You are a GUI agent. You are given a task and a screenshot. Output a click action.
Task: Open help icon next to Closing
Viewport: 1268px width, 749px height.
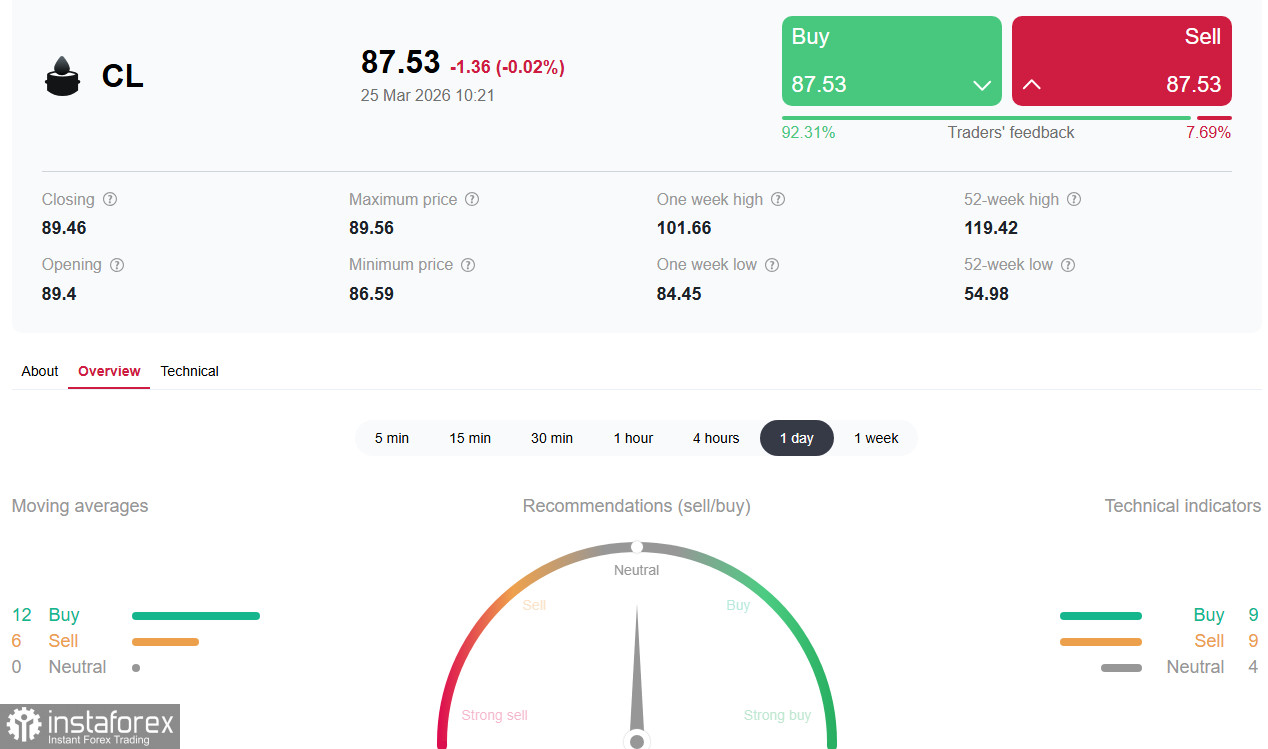110,199
